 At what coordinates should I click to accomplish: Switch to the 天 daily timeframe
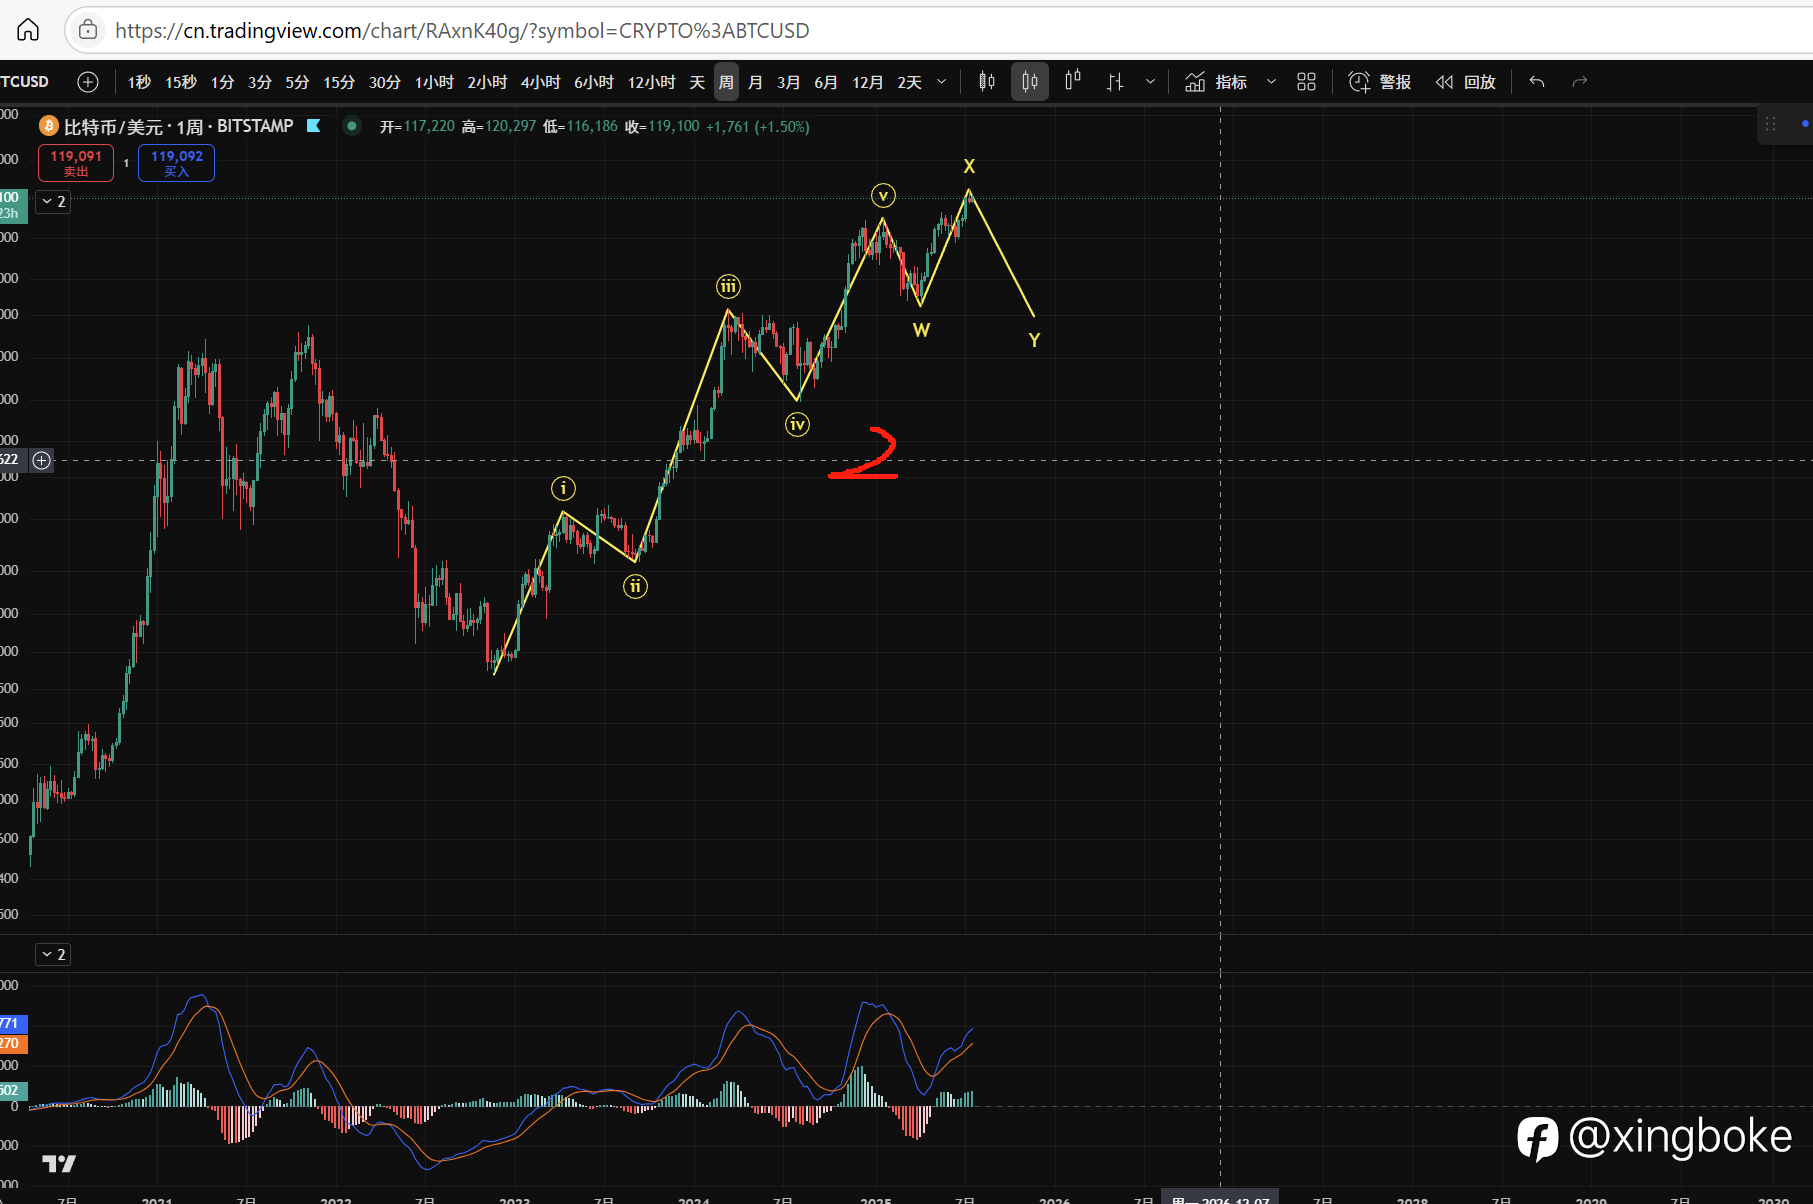(697, 82)
